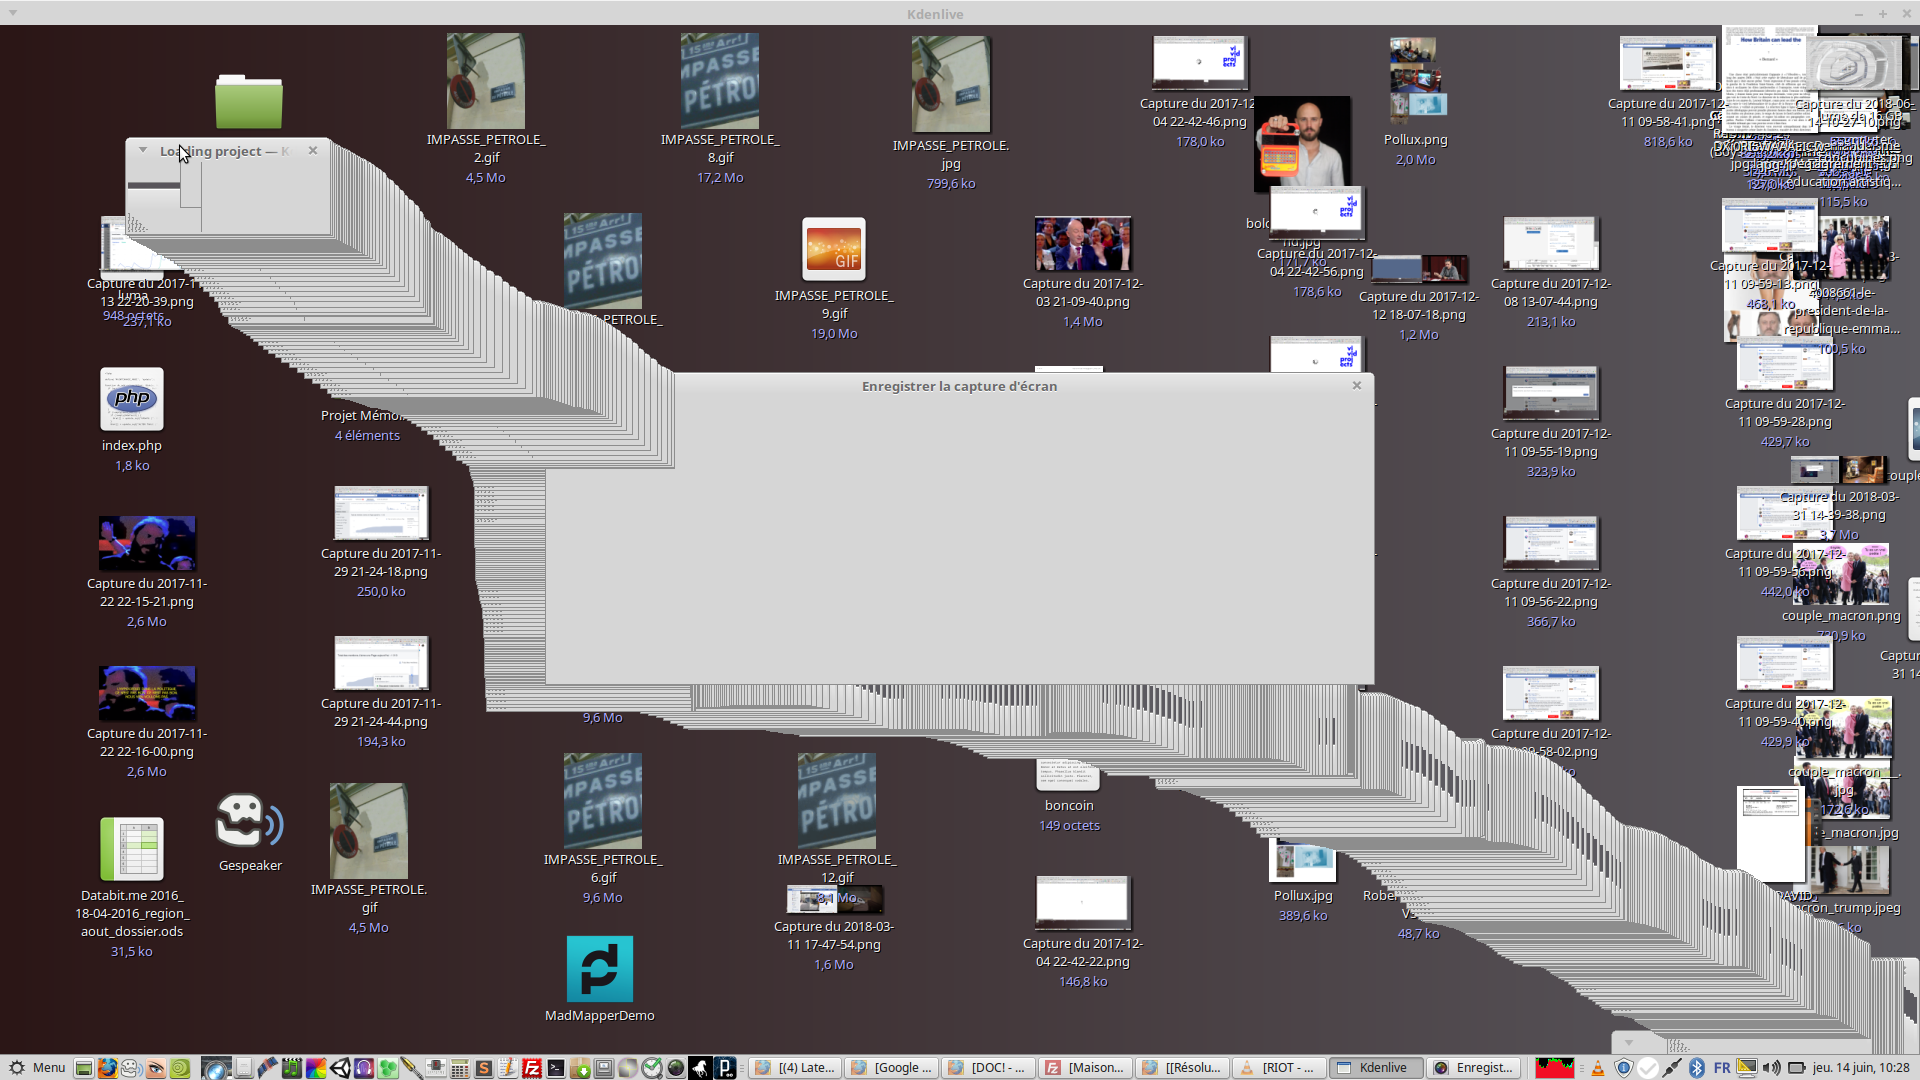
Task: Open FileZilla launcher icon in panel
Action: (x=532, y=1068)
